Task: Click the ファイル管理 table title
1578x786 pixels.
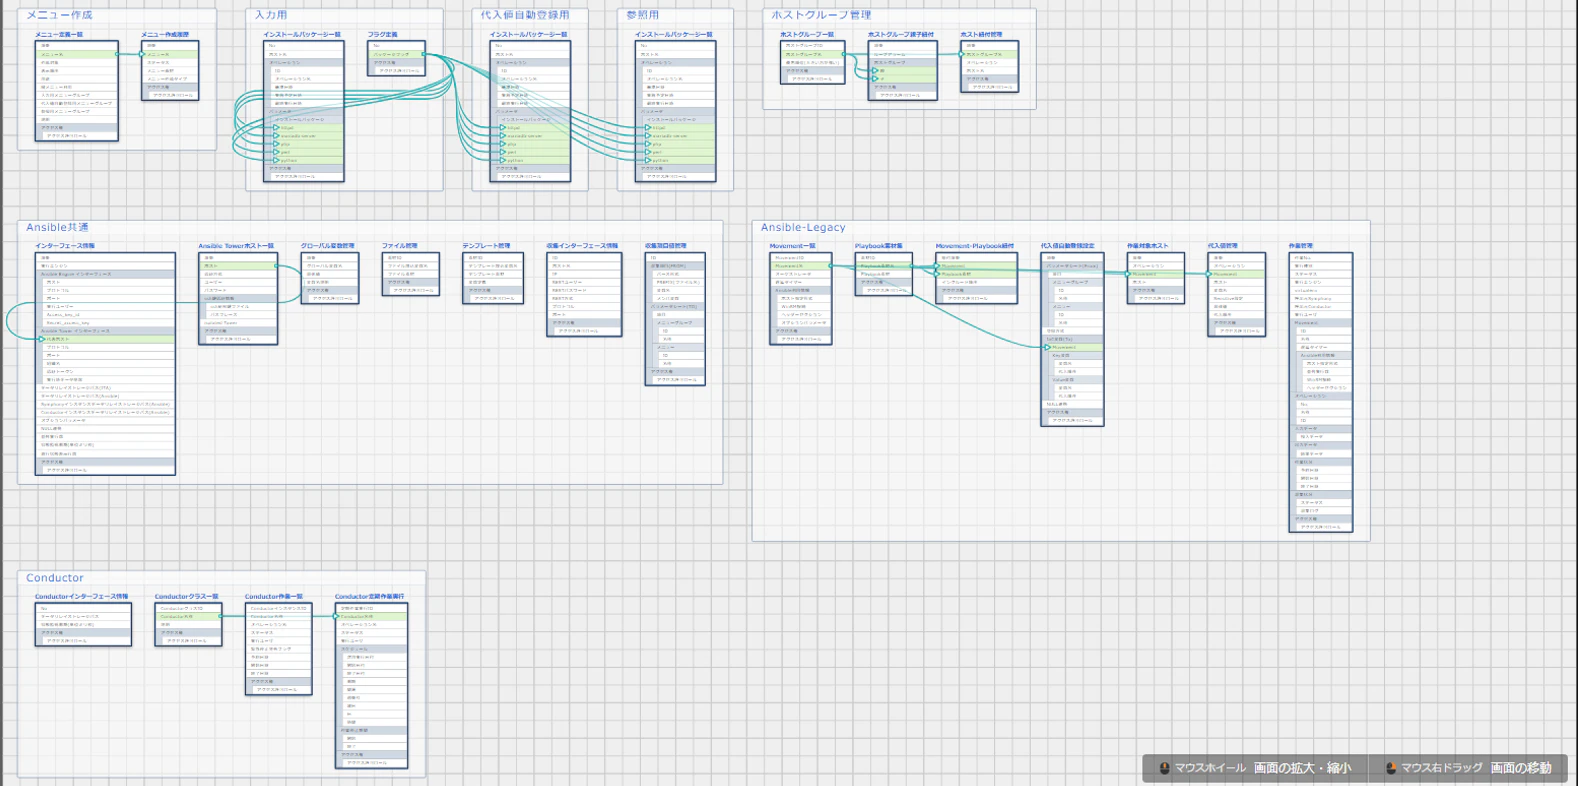Action: pos(400,246)
